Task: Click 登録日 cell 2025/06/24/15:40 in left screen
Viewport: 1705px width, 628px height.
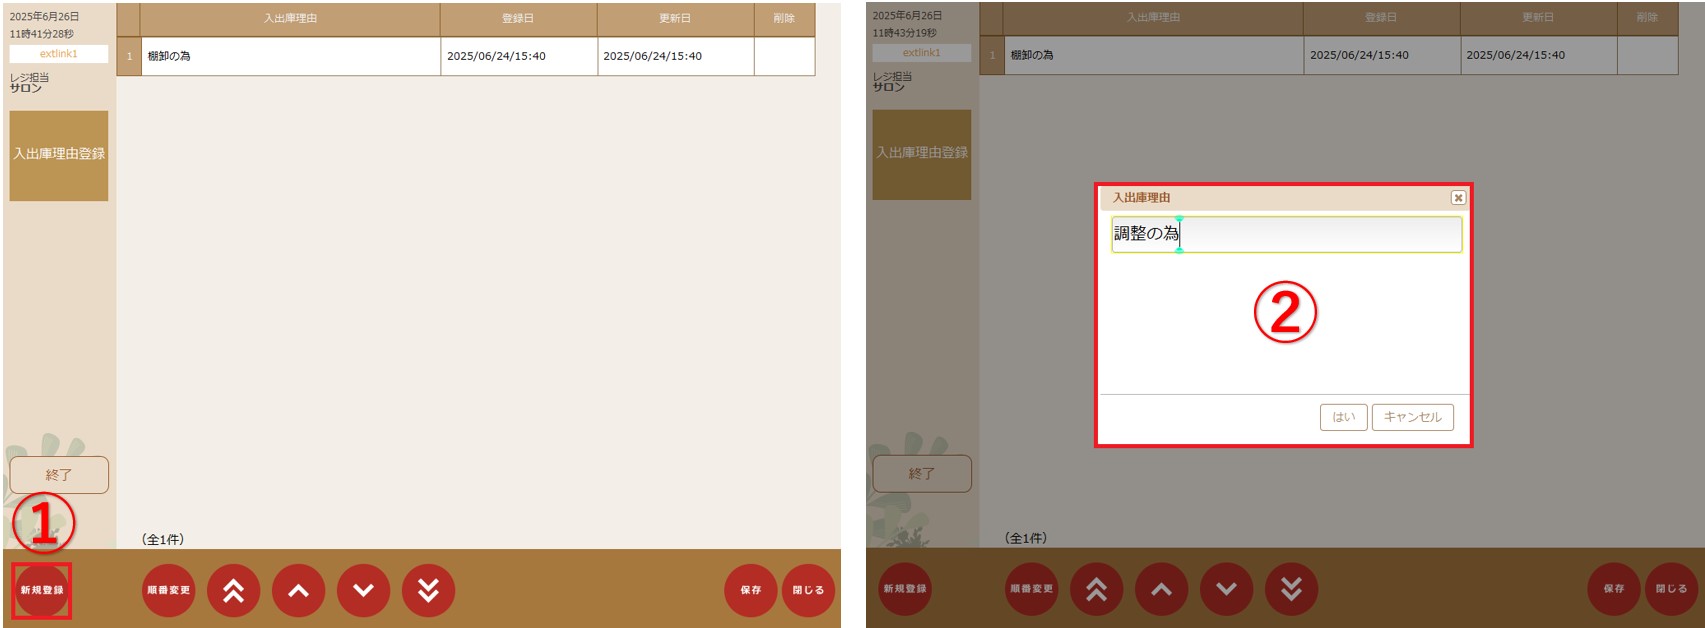Action: click(x=519, y=56)
